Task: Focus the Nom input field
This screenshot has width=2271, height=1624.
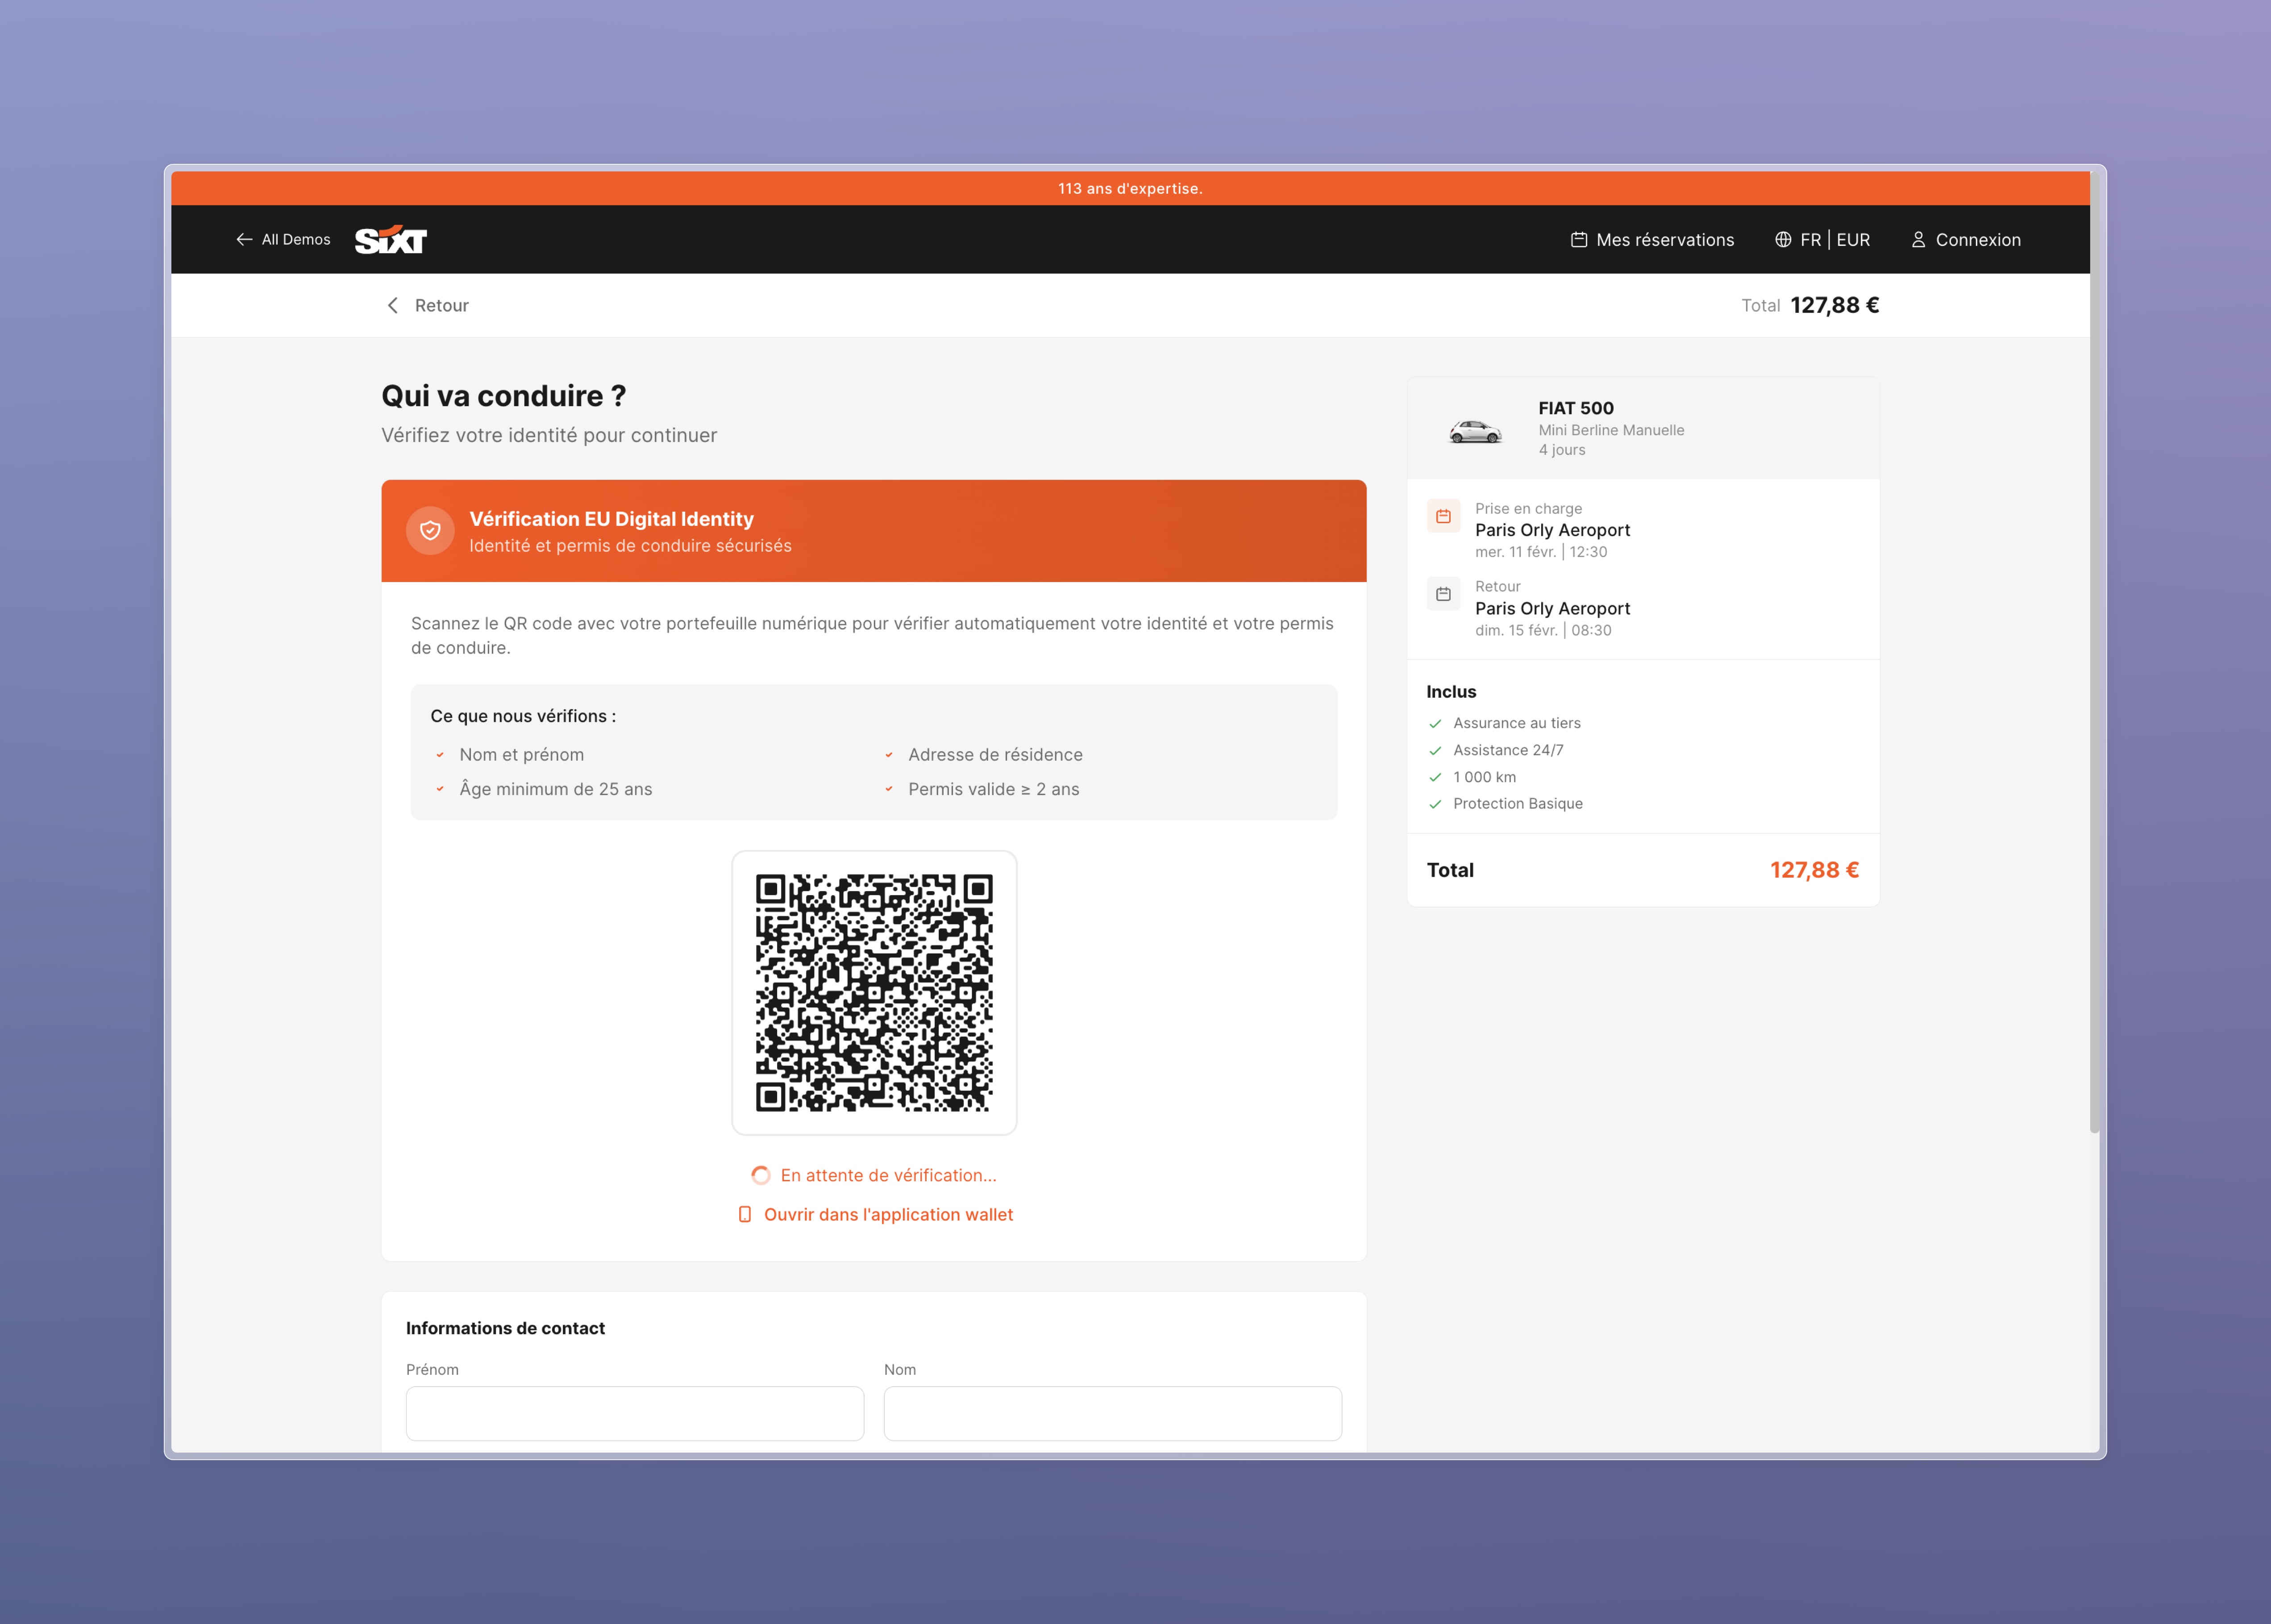Action: pos(1113,1414)
